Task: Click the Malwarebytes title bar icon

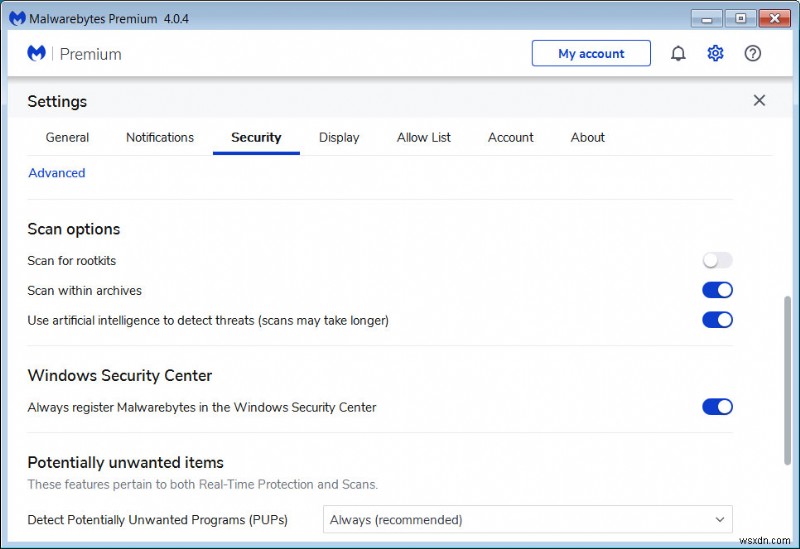Action: pyautogui.click(x=17, y=18)
